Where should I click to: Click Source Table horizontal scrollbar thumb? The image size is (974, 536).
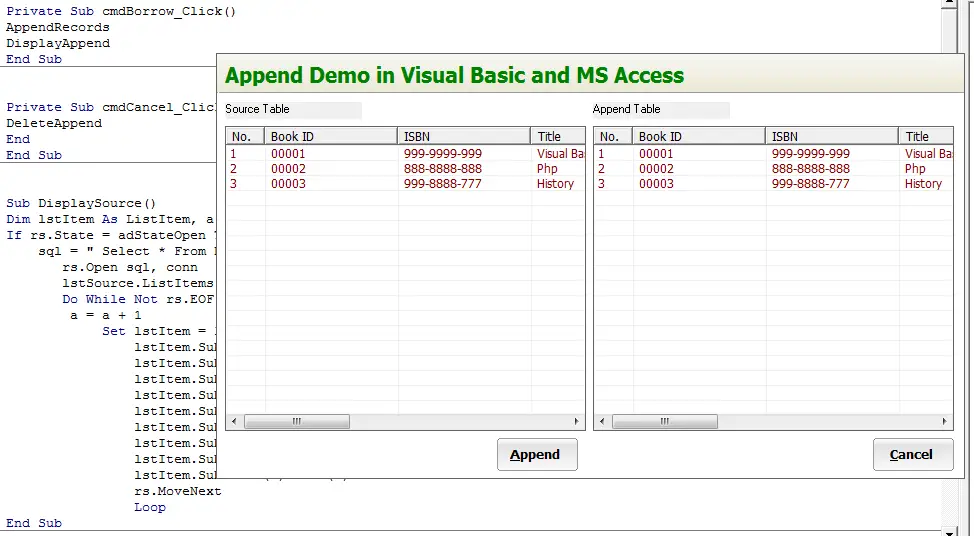coord(297,422)
